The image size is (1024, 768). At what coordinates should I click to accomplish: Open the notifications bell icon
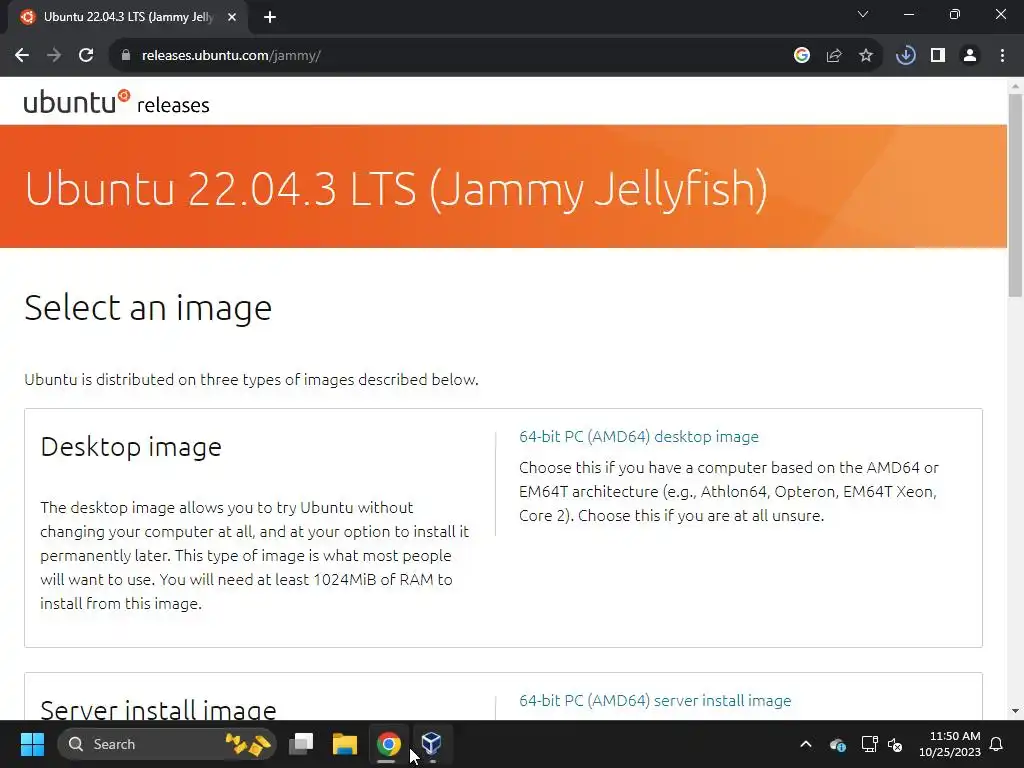(997, 744)
